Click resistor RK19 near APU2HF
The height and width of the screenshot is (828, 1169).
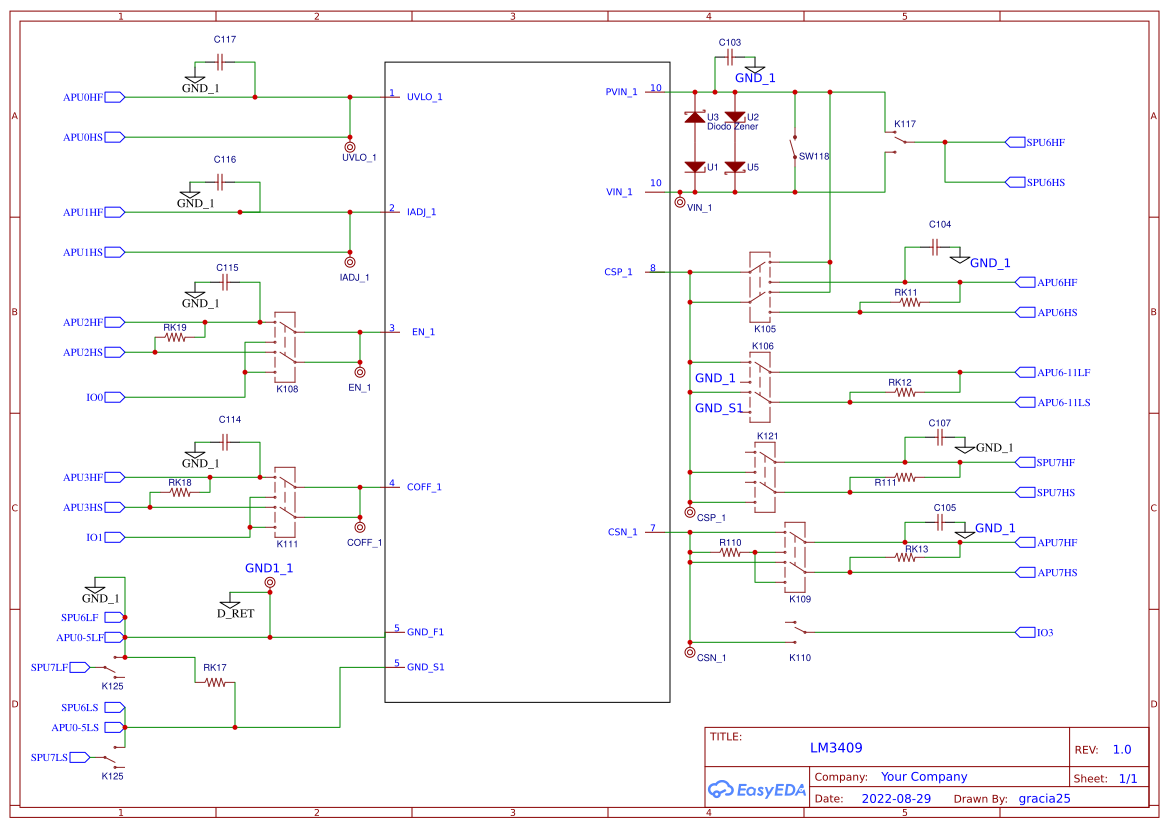click(175, 337)
